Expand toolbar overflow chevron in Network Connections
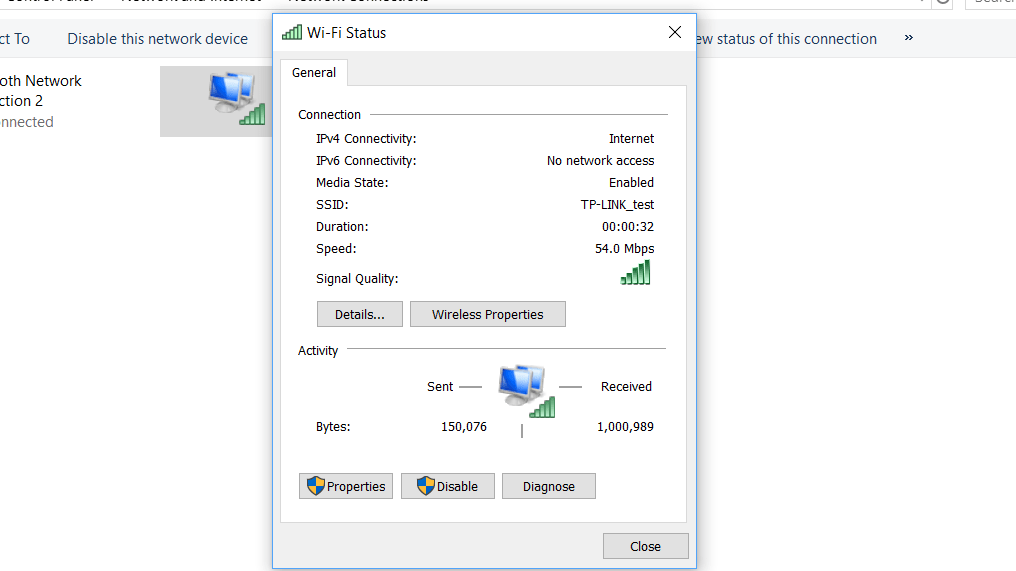 (908, 38)
